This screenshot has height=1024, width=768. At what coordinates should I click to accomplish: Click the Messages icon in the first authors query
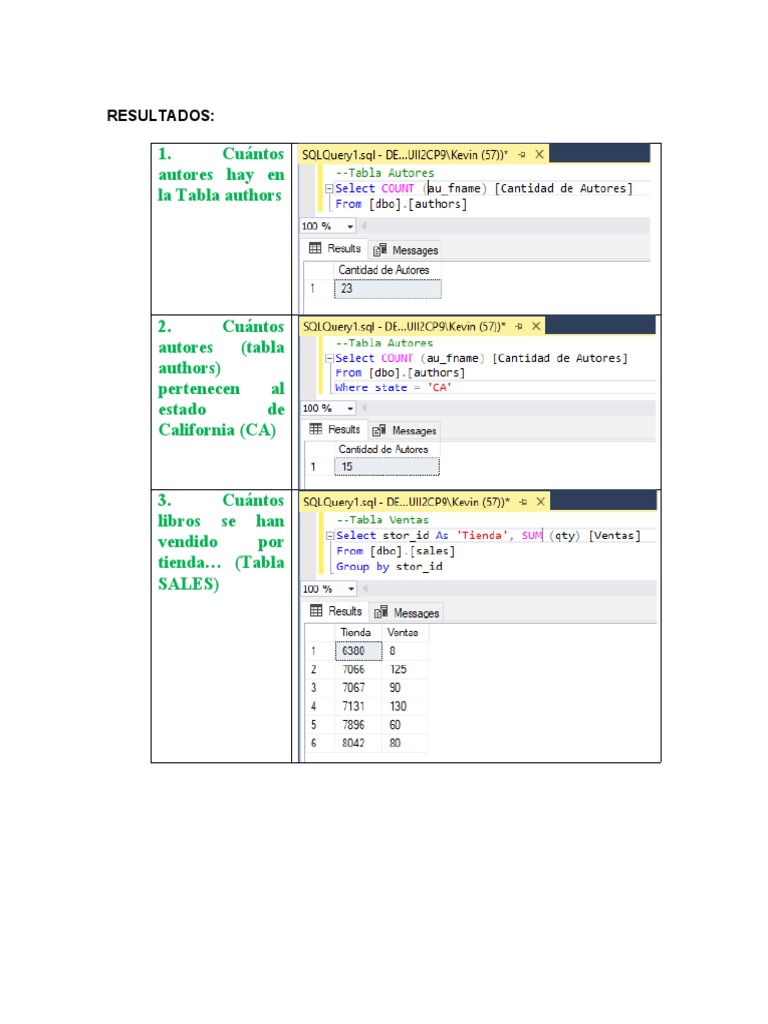point(380,250)
